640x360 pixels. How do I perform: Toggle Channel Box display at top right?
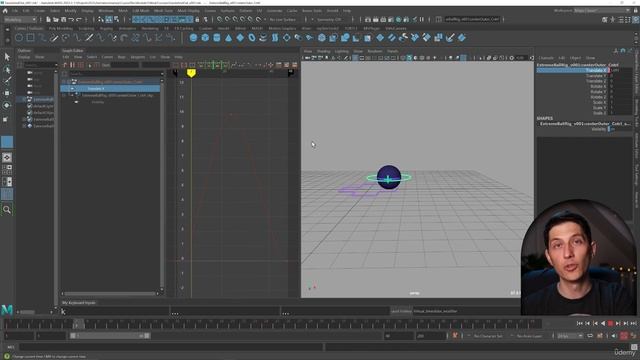(x=636, y=19)
